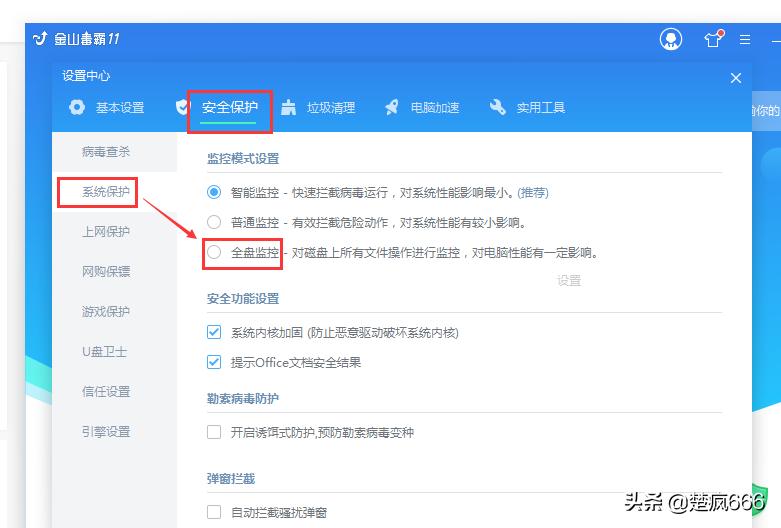Uncheck 提示Office文档安全结果 checkbox
Screen dimensions: 781x528
214,362
